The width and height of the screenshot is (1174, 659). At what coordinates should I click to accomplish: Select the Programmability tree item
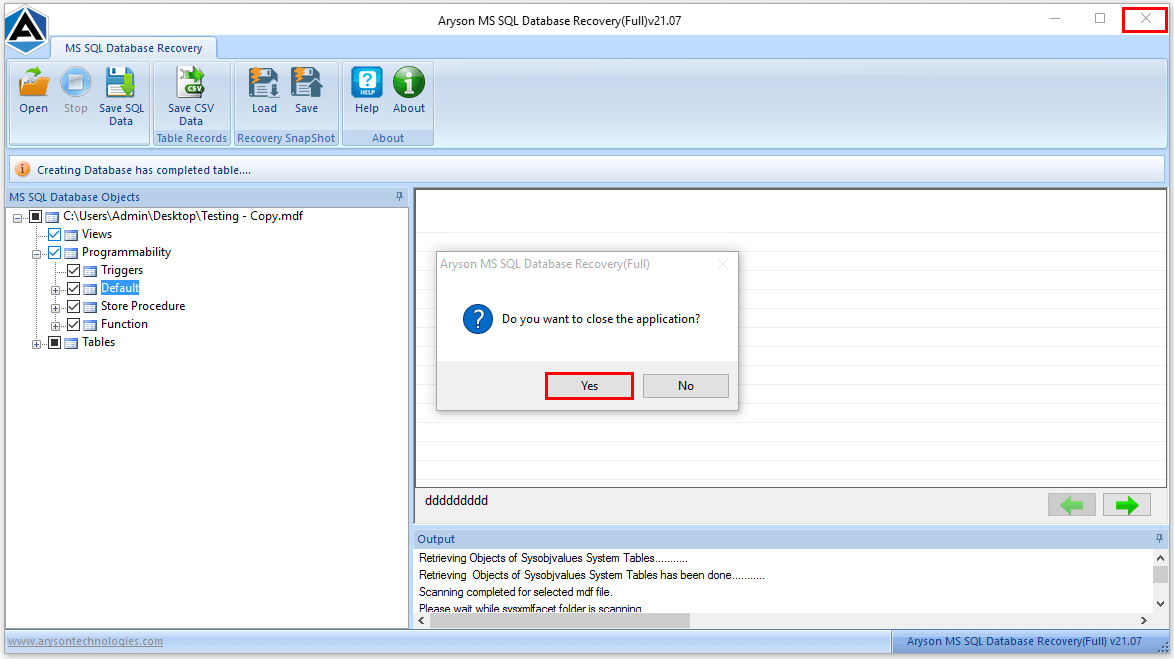pyautogui.click(x=127, y=252)
